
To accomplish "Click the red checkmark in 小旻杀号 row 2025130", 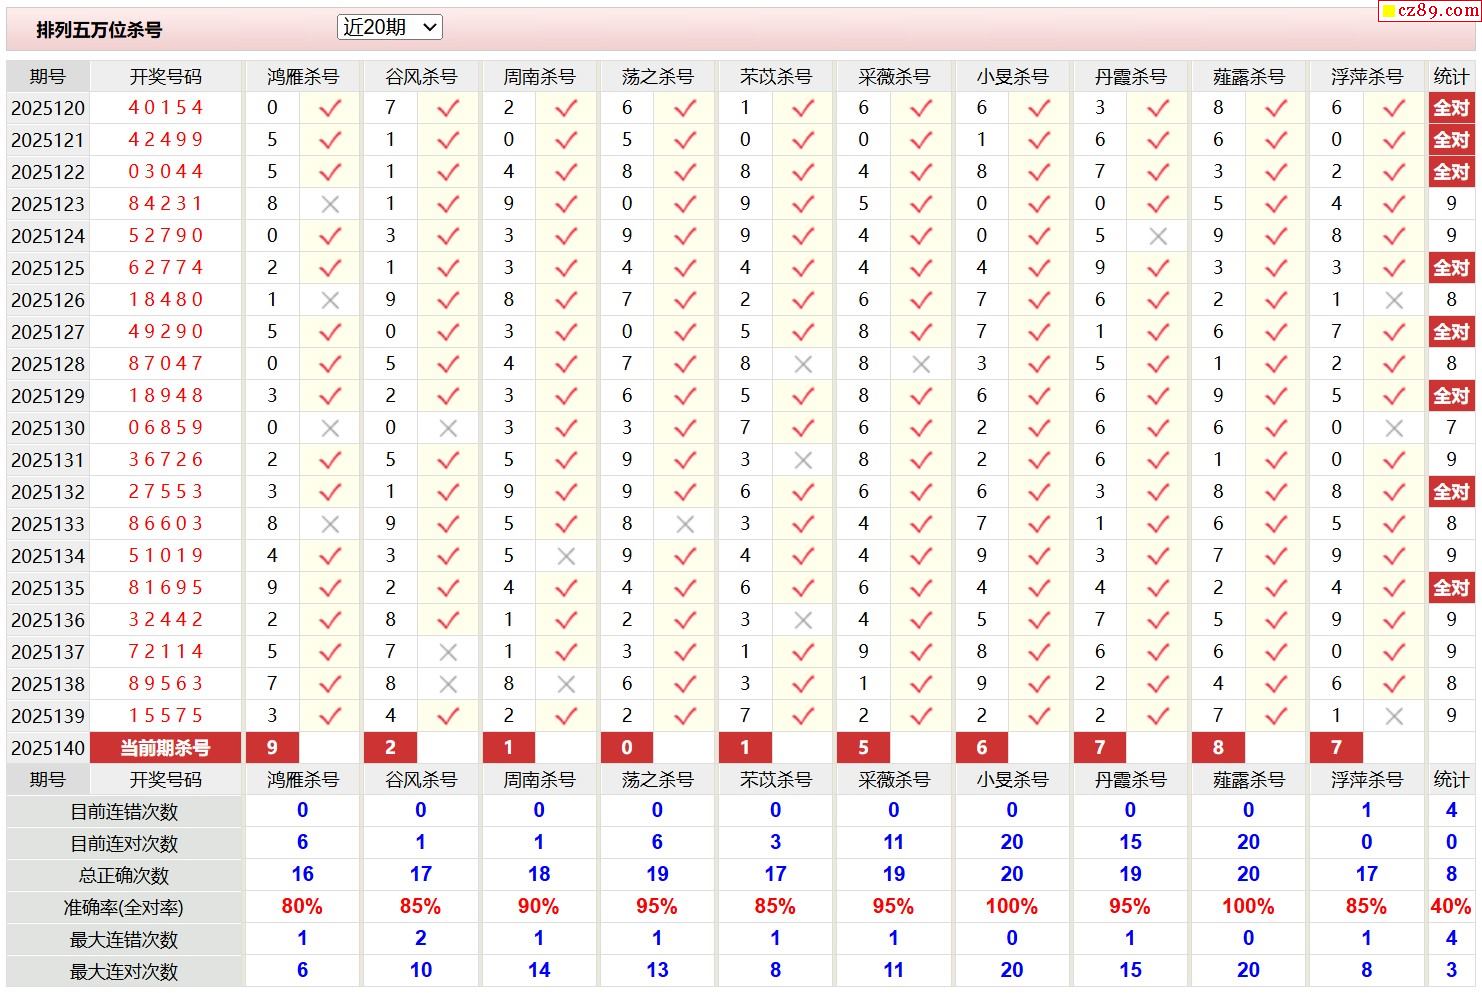I will tap(1039, 428).
